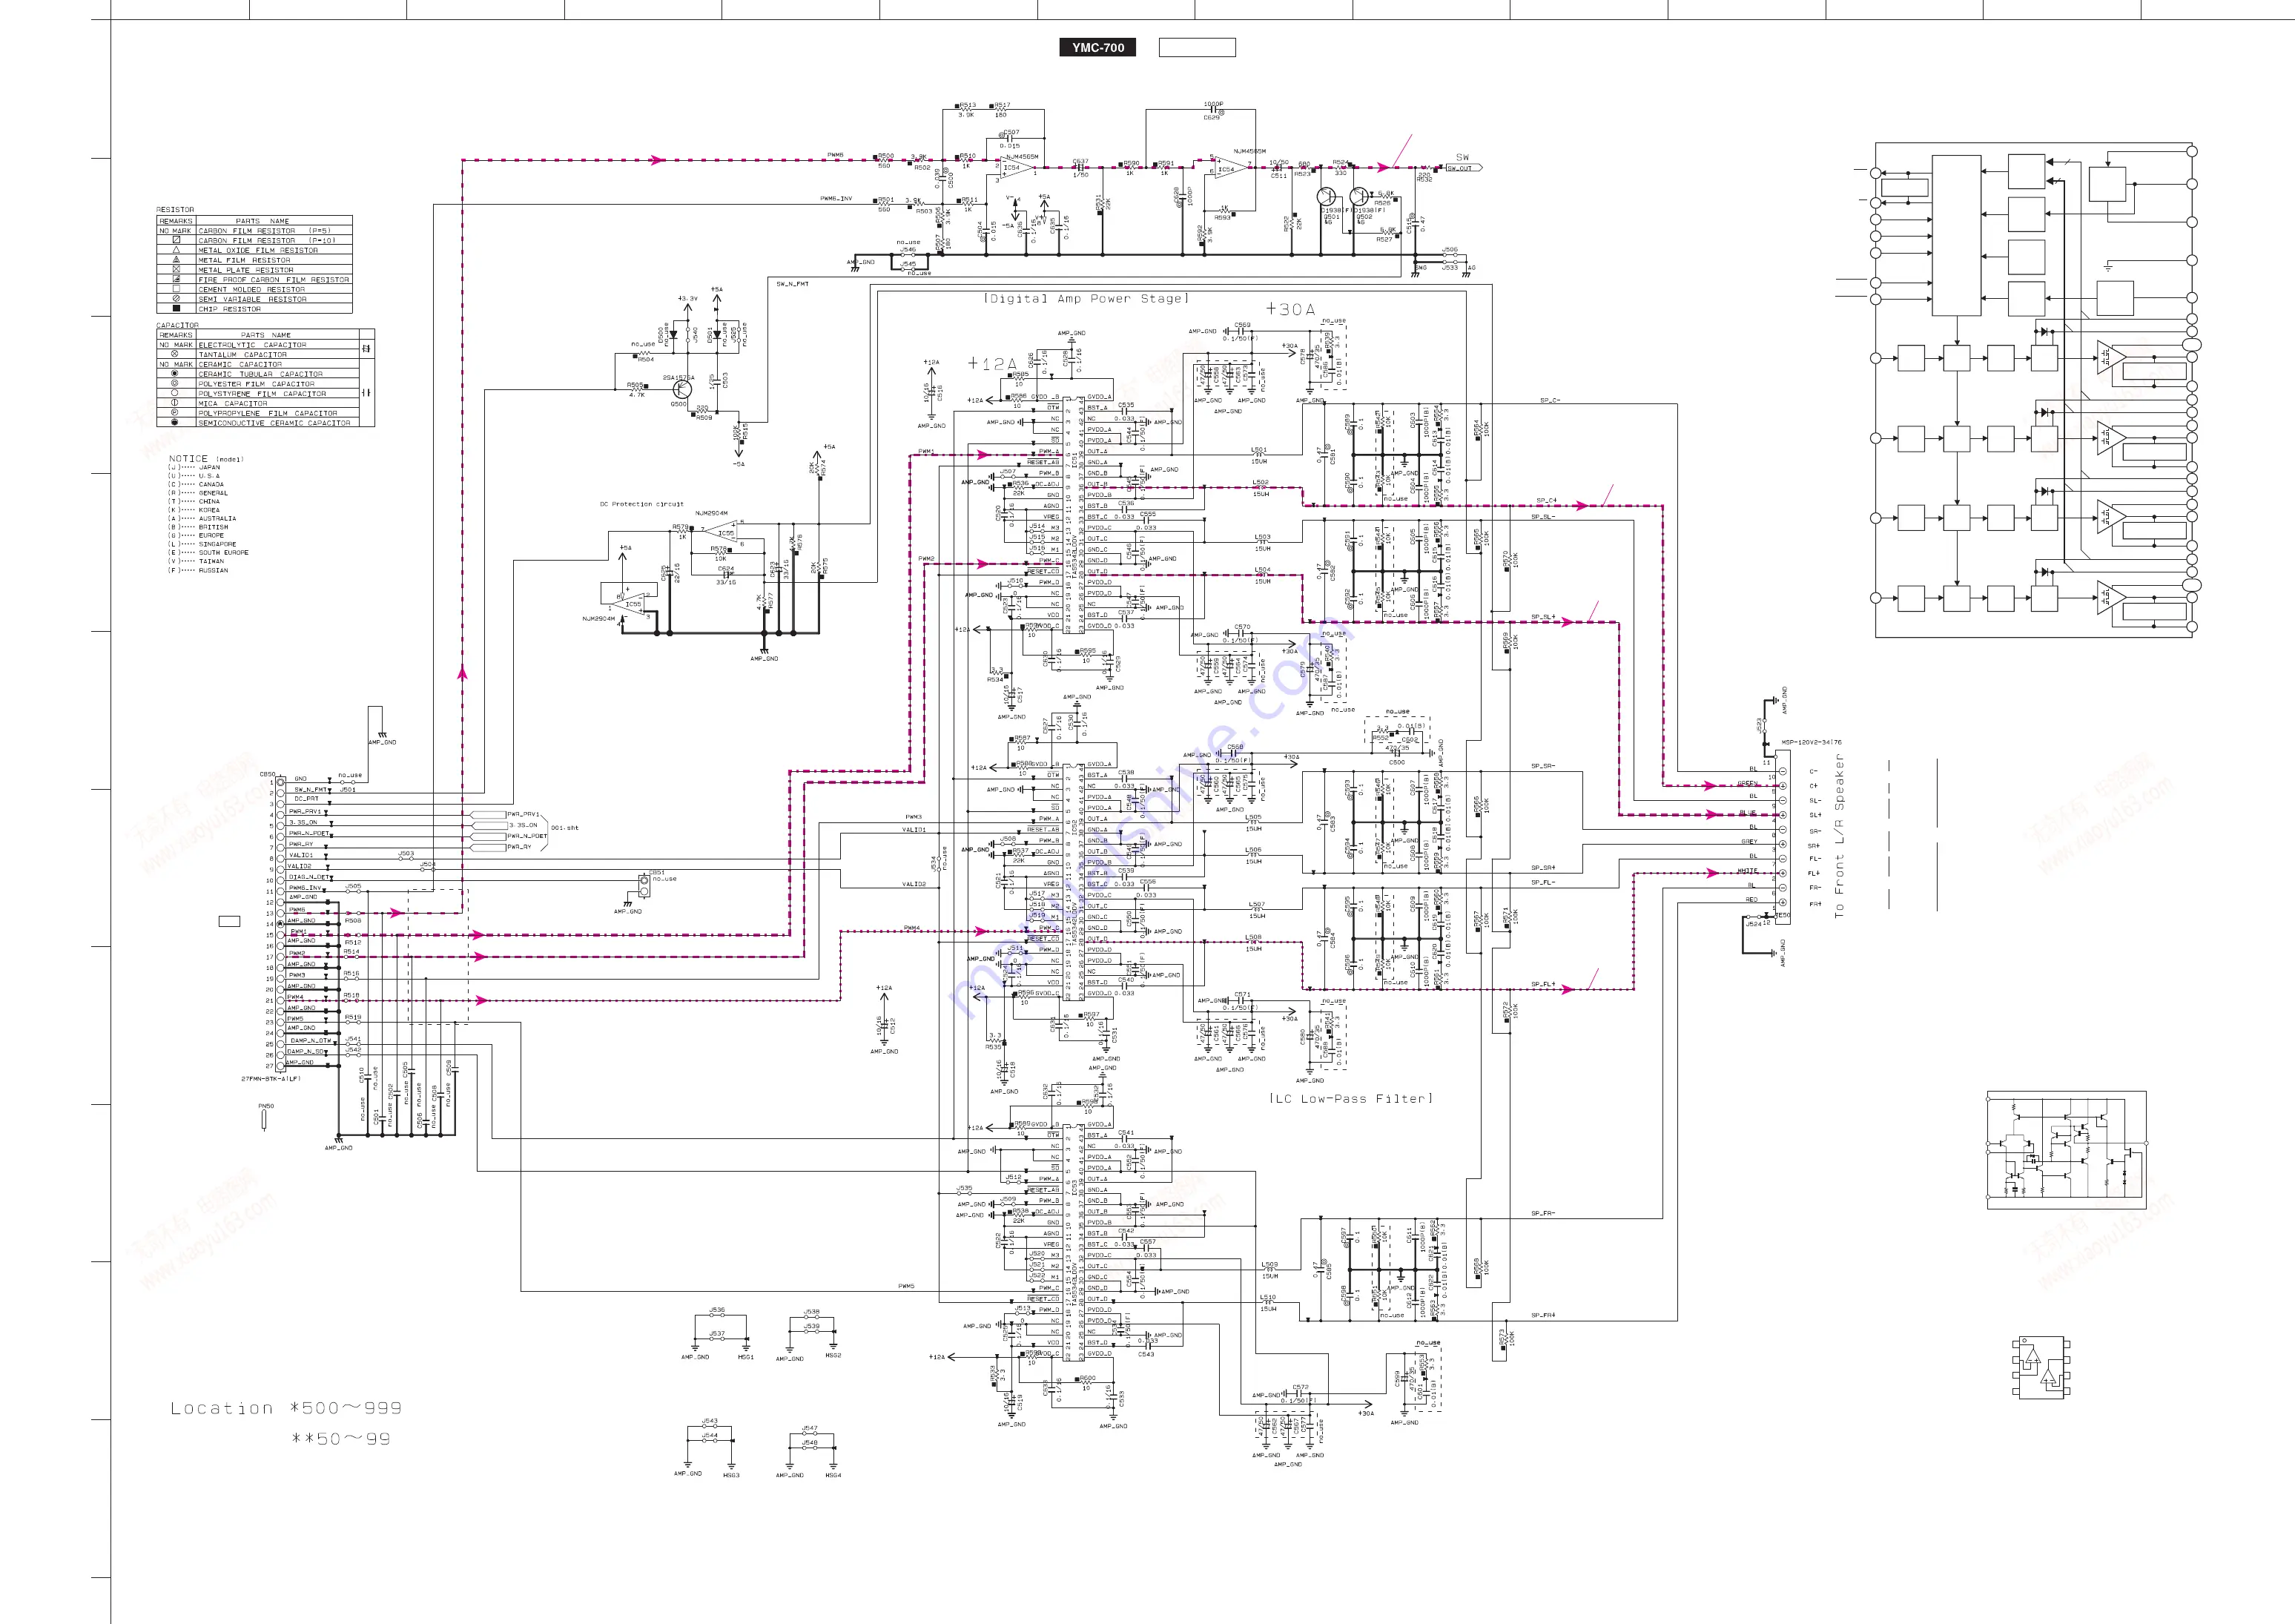Image resolution: width=2295 pixels, height=1624 pixels.
Task: Click the "SL+" speaker terminal label
Action: pyautogui.click(x=1815, y=815)
